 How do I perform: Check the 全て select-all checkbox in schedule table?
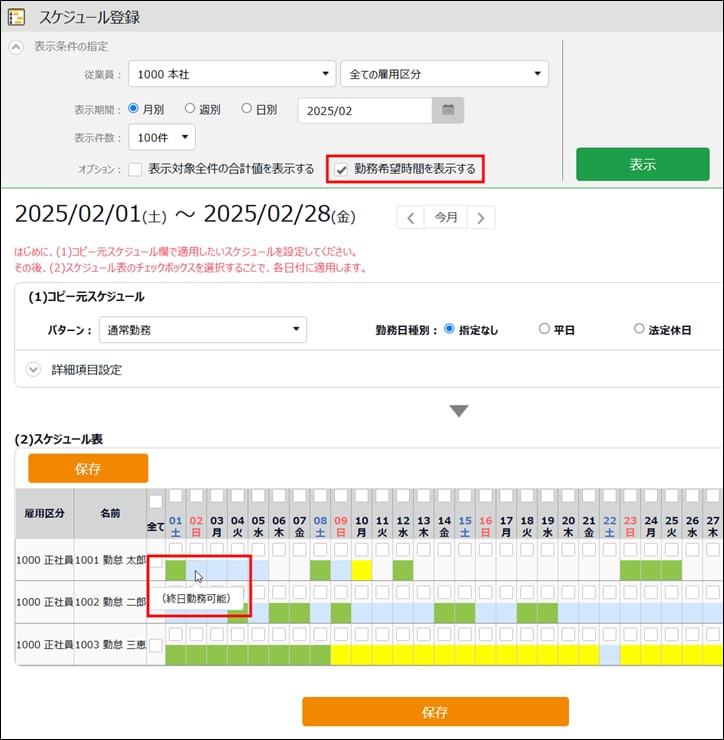point(156,502)
